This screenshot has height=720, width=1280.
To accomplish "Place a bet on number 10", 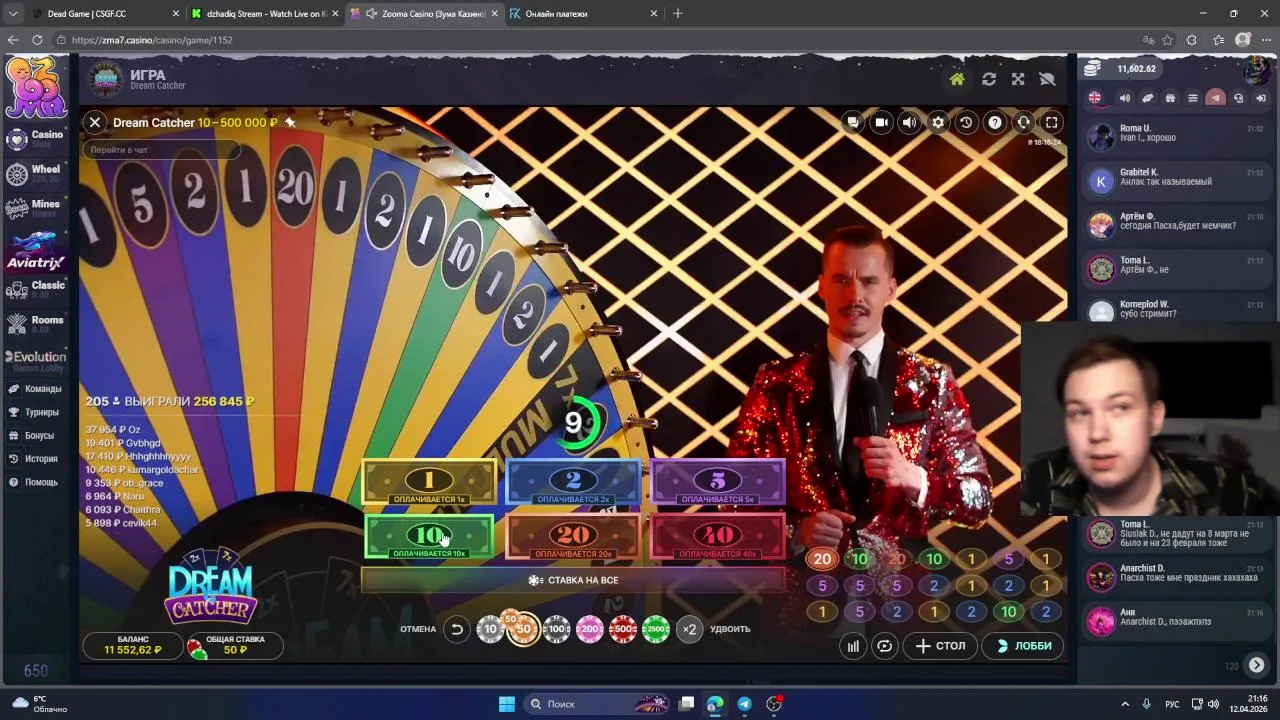I will click(x=429, y=538).
